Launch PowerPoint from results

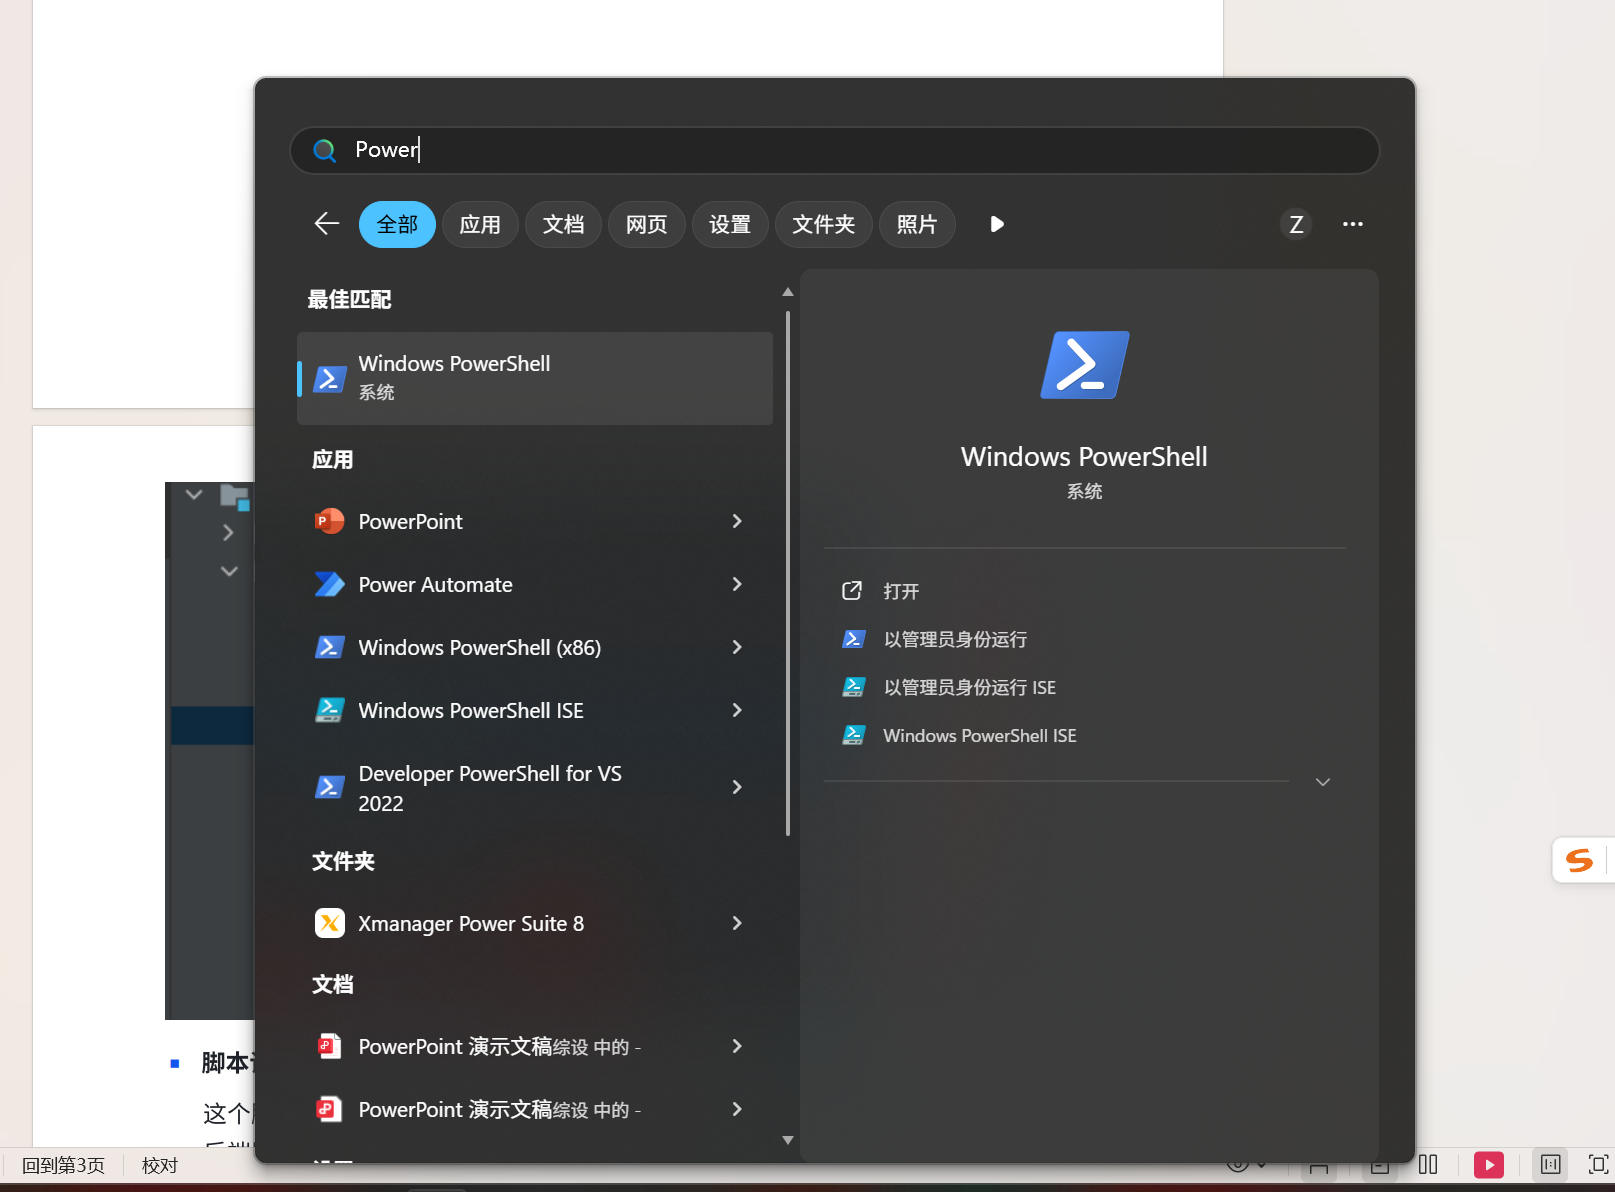tap(535, 521)
